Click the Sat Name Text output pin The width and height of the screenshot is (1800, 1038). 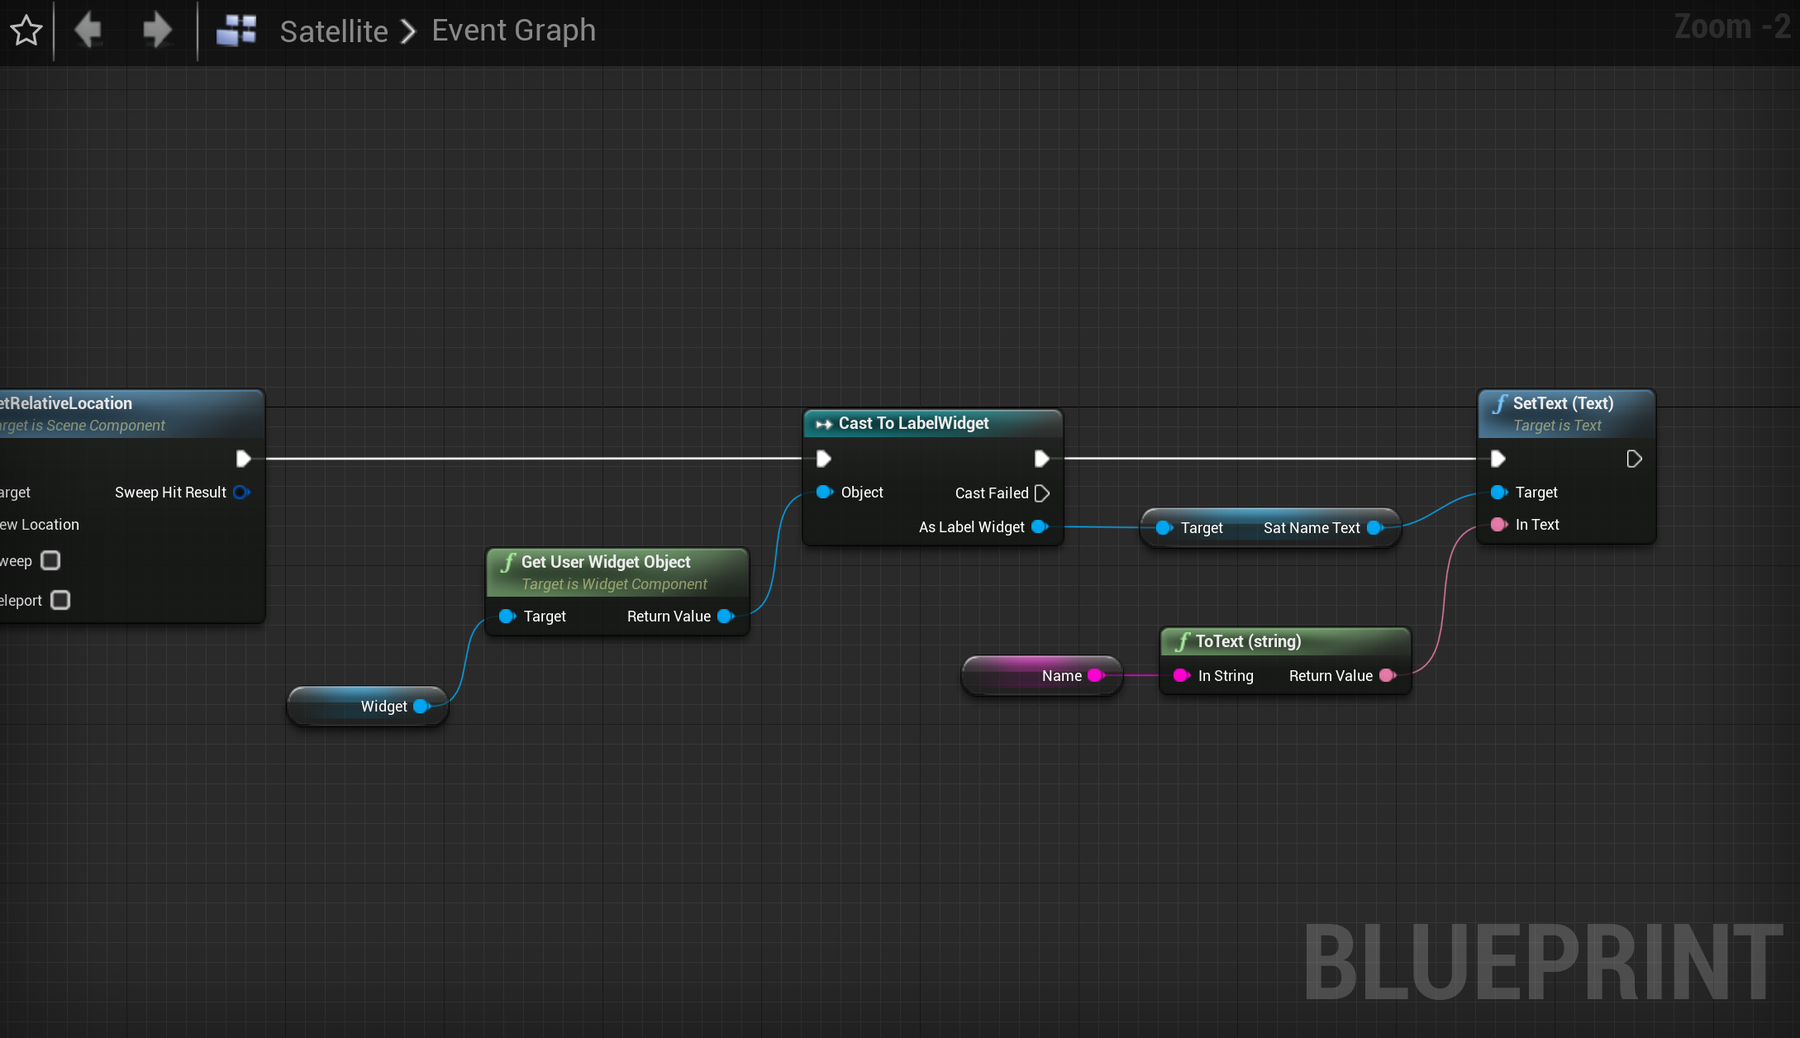1375,528
